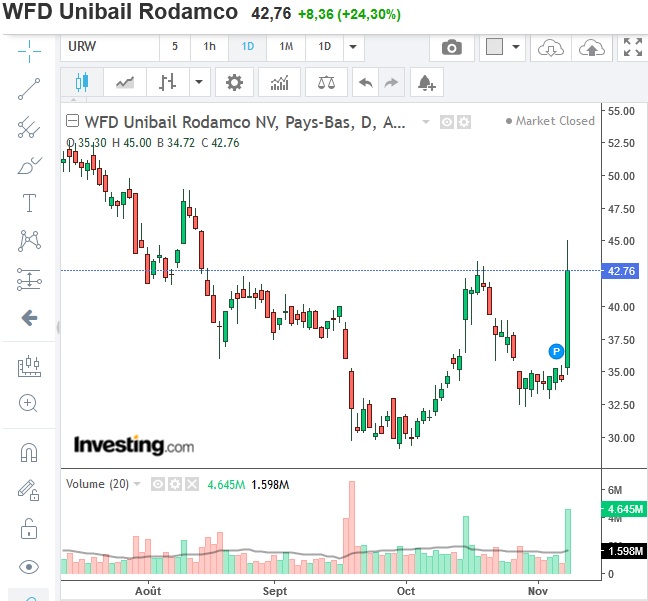Click the WFD Unibail Rodamco page title
This screenshot has height=601, width=648.
point(120,12)
